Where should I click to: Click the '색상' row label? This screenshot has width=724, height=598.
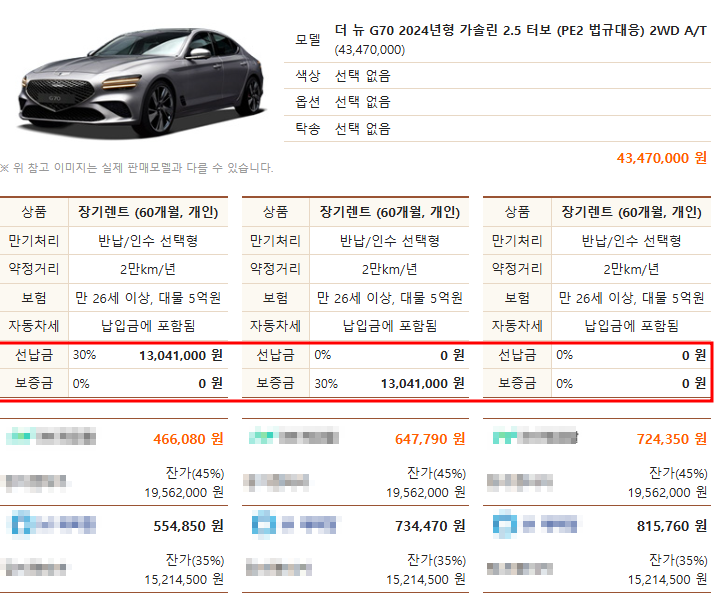308,75
